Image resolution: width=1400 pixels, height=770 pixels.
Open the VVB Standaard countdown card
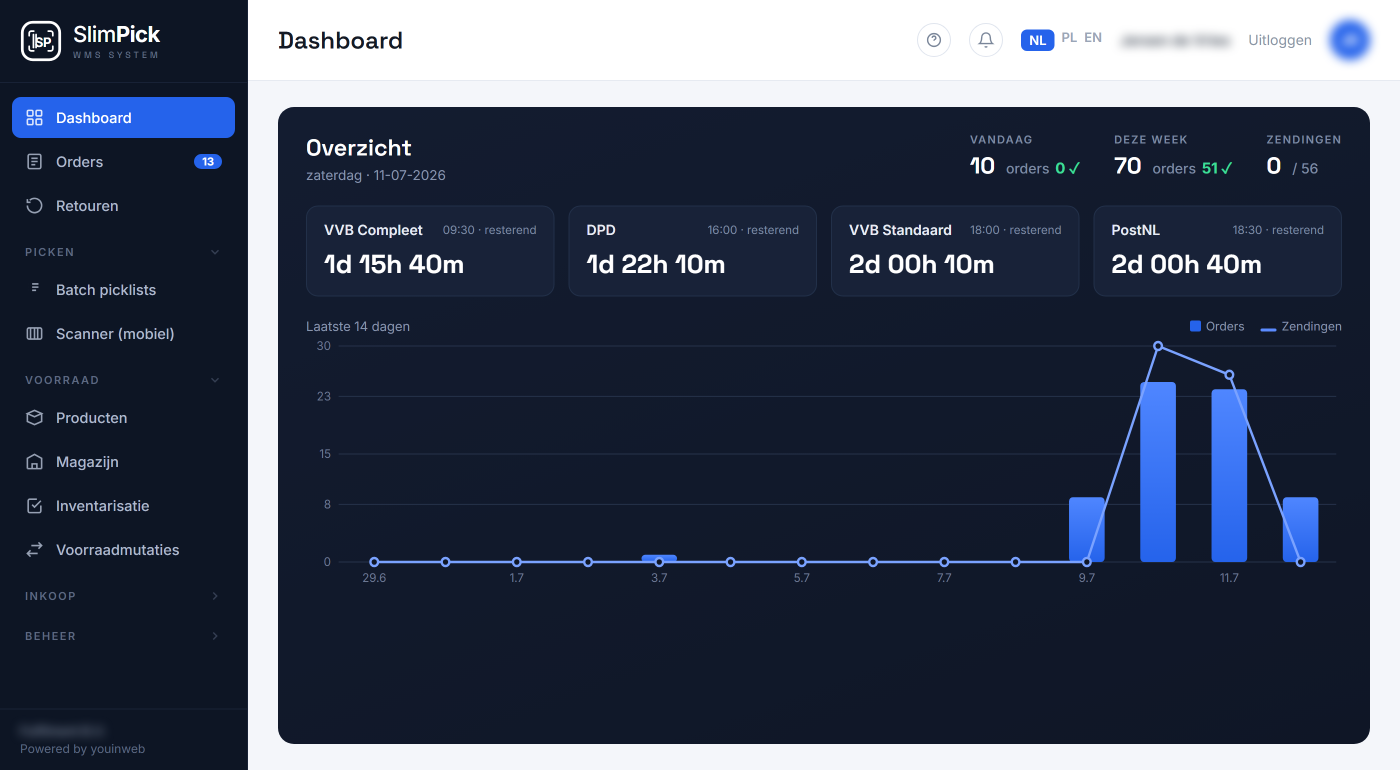point(955,251)
